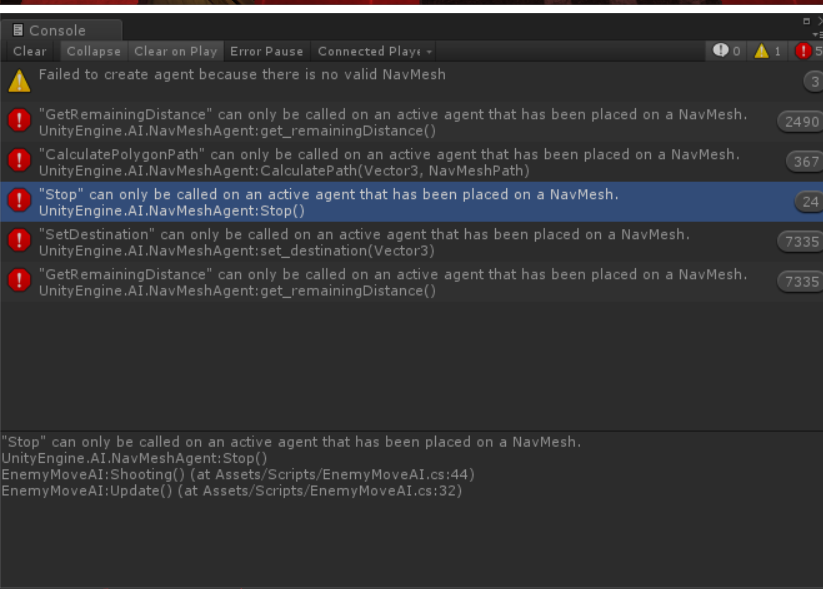
Task: Open console panel options menu icon
Action: click(x=817, y=34)
